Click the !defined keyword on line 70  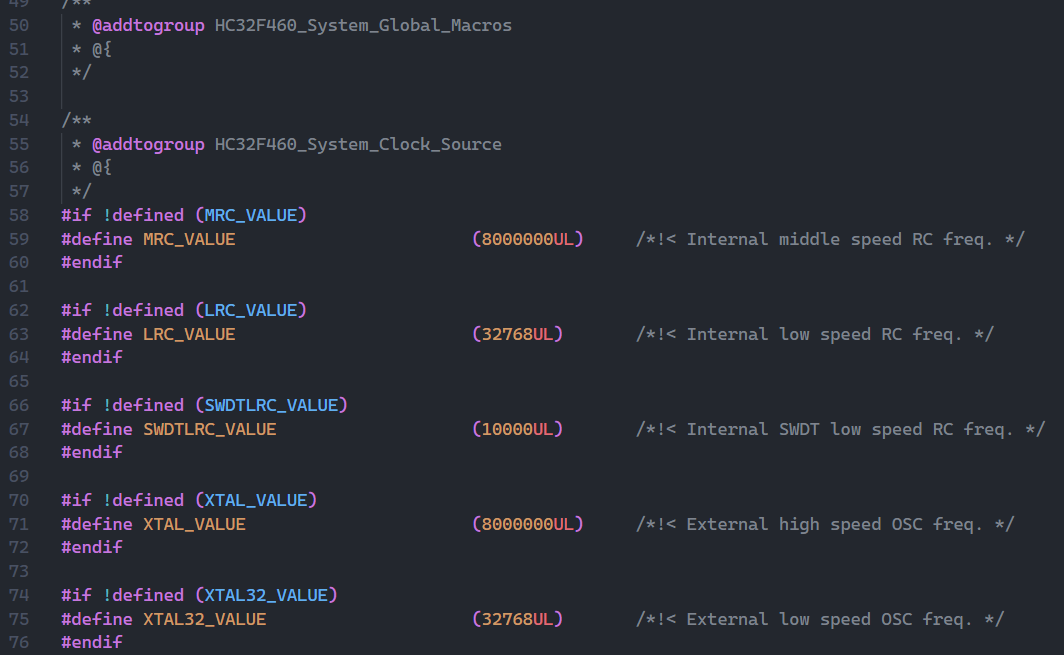pyautogui.click(x=143, y=500)
